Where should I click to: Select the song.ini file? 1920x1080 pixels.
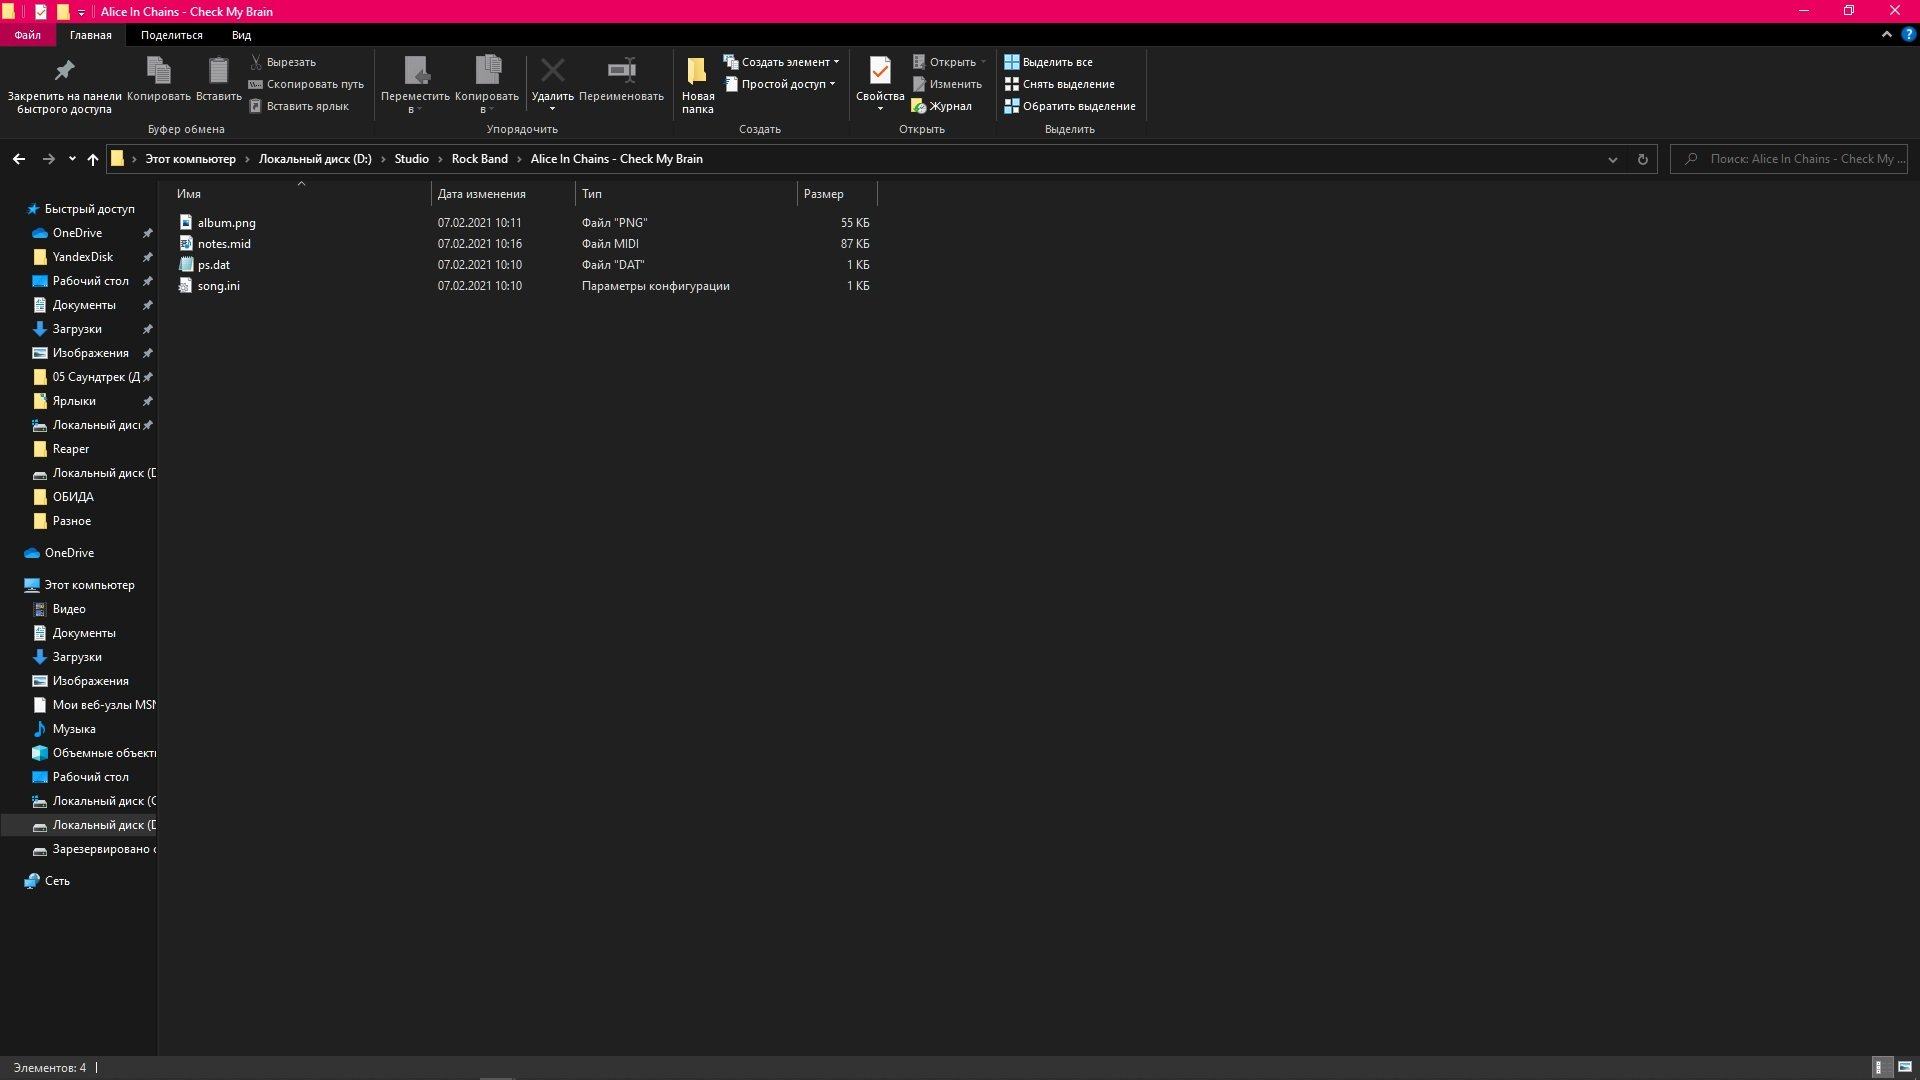pos(218,286)
